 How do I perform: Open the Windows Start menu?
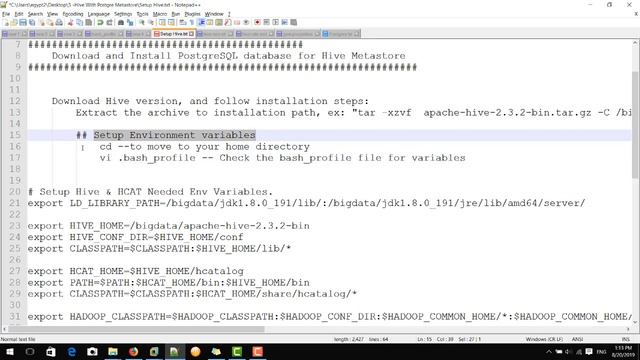pos(10,351)
